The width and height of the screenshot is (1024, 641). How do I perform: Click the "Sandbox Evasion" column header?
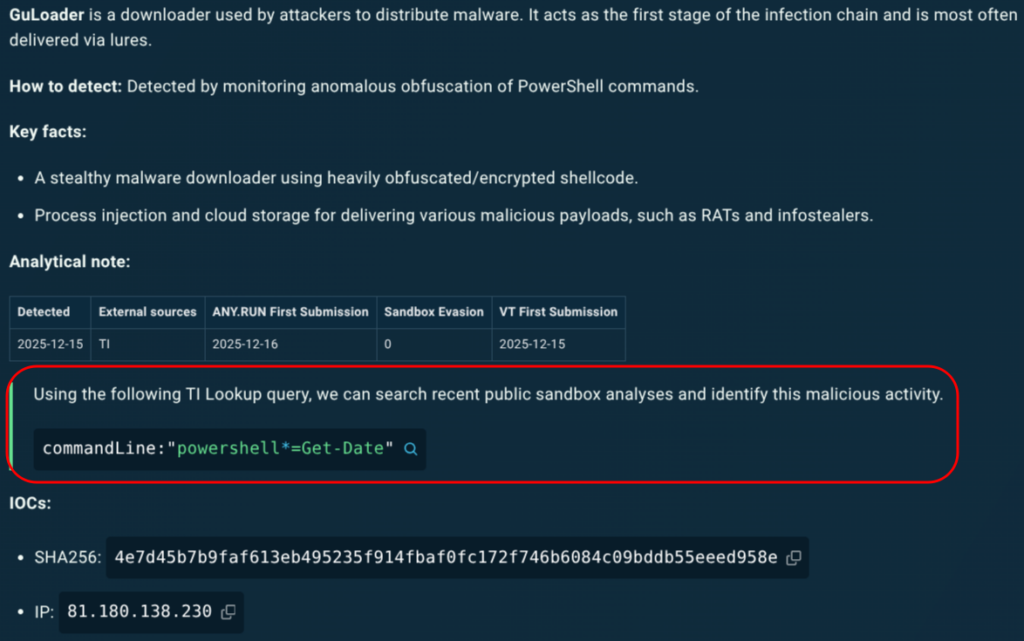pos(433,312)
